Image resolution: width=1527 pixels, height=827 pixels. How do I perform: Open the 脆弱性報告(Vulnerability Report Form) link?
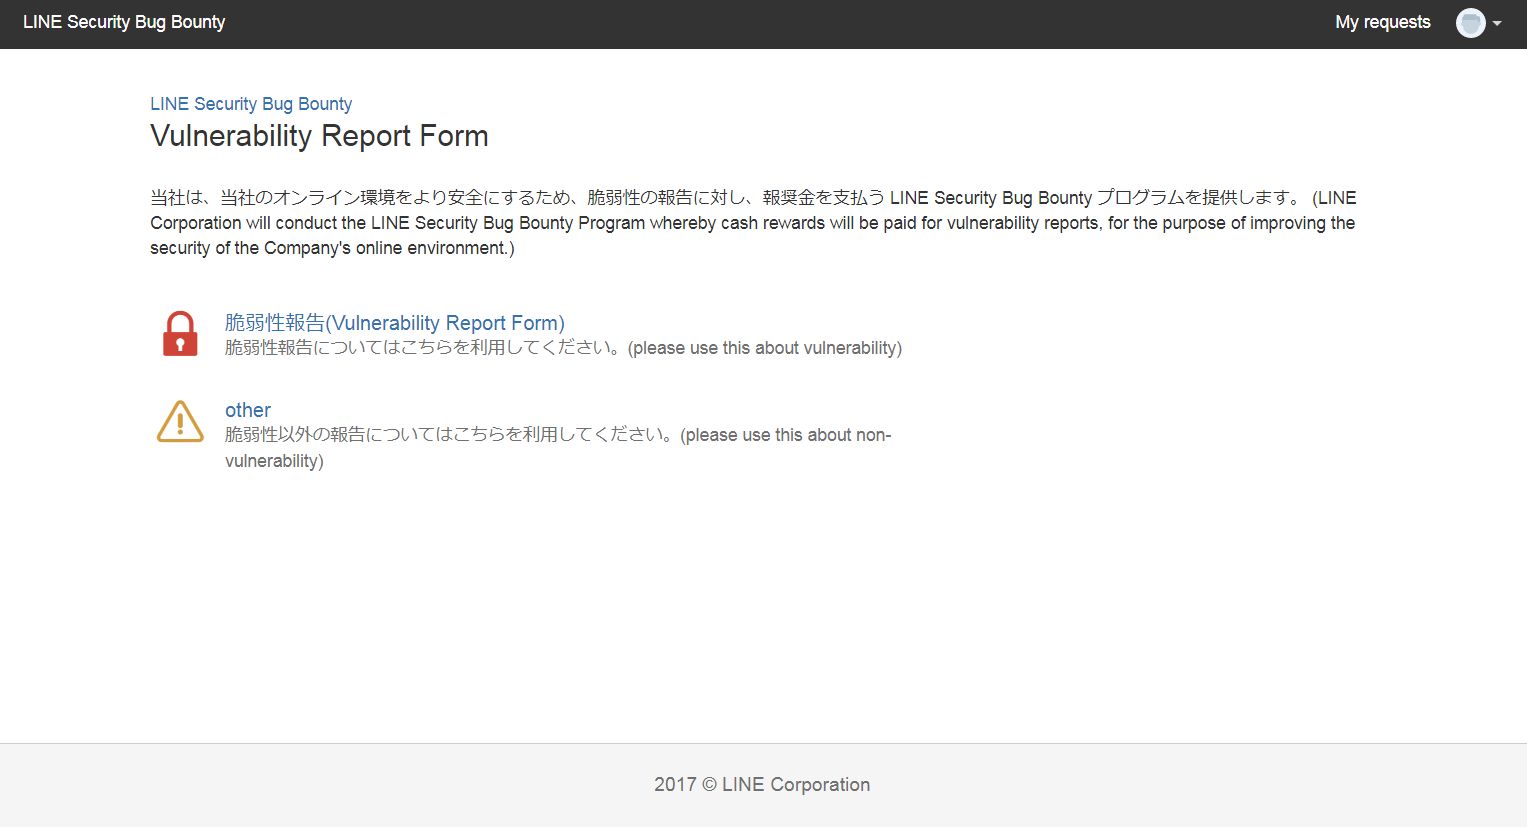coord(395,323)
